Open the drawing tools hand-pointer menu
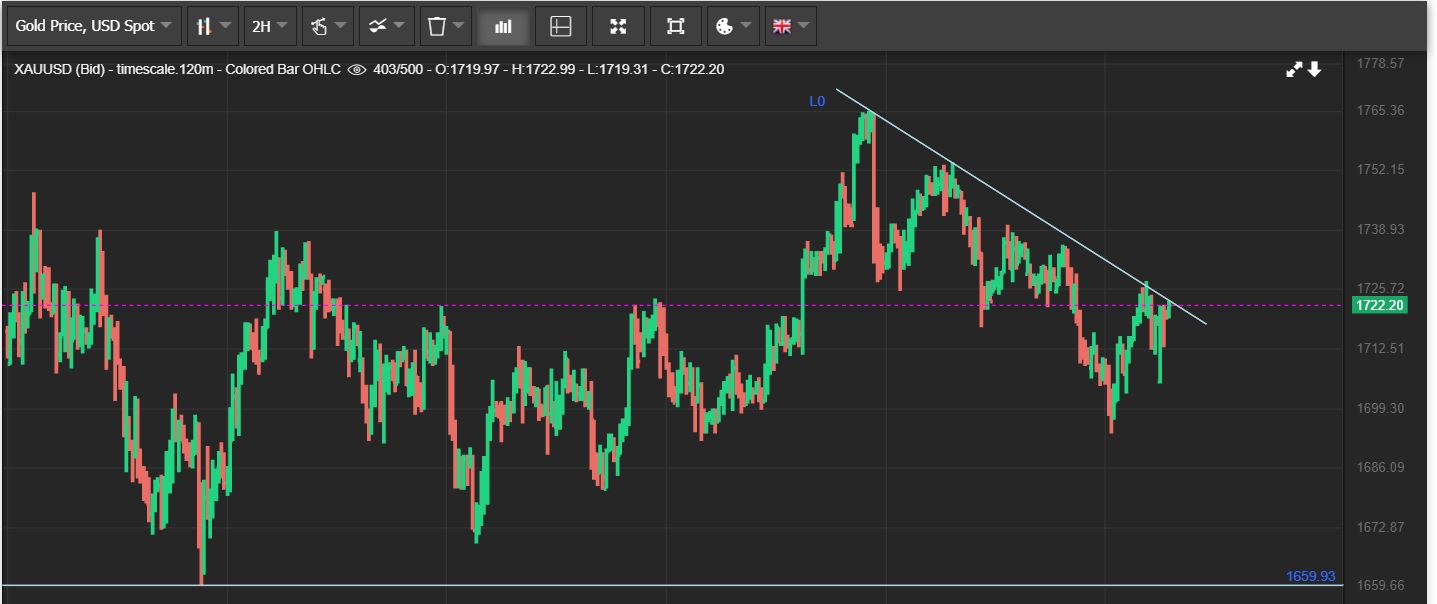The height and width of the screenshot is (604, 1437). pos(328,26)
